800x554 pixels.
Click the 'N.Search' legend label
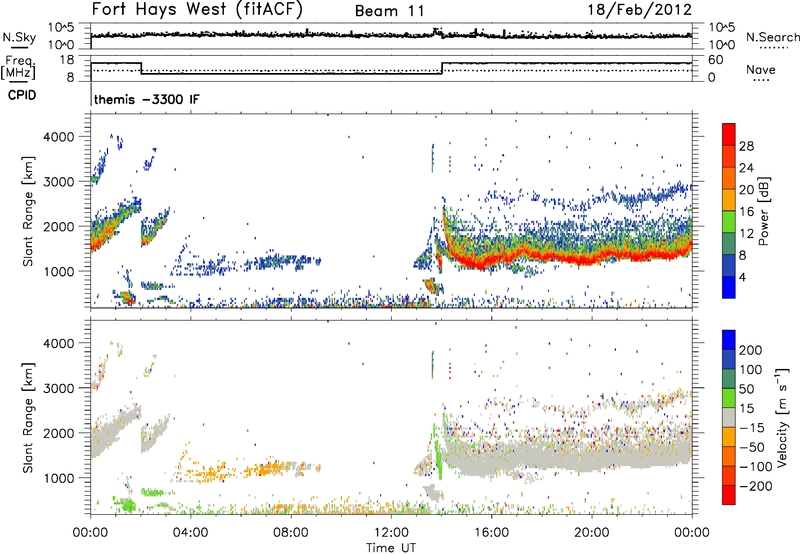coord(772,37)
